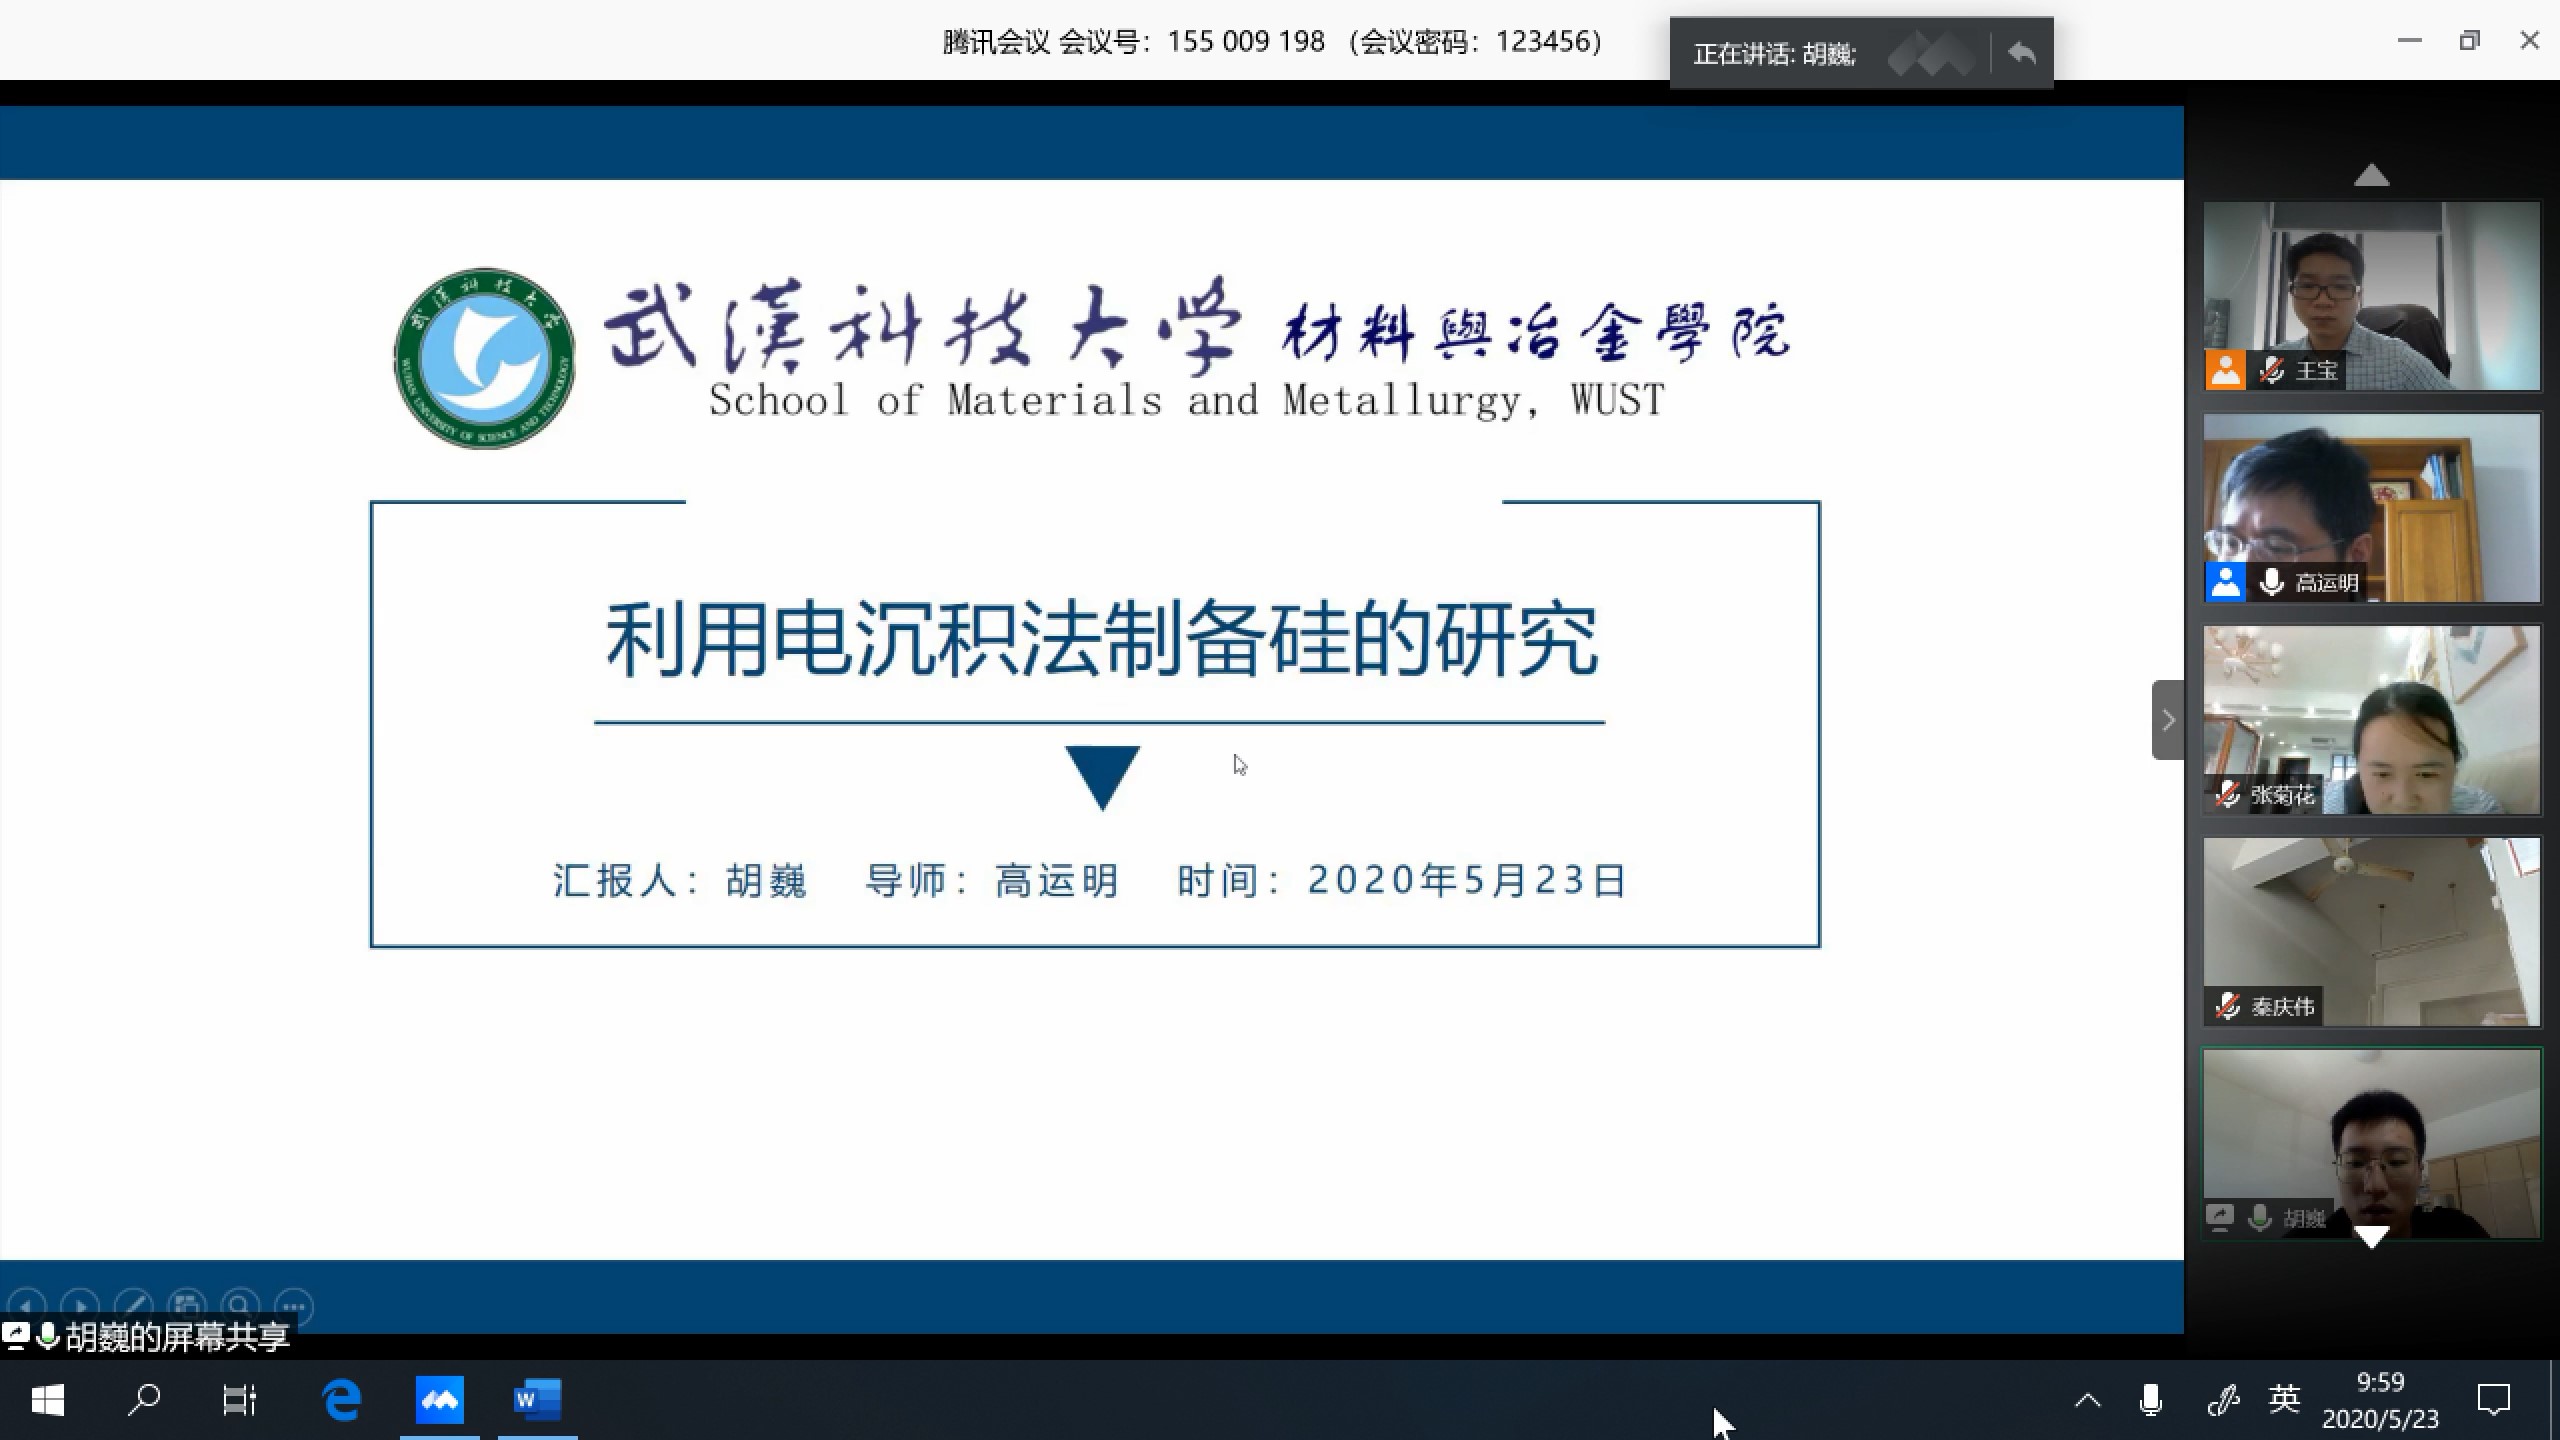Click slideshow previous slide button
The width and height of the screenshot is (2560, 1440).
coord(27,1306)
